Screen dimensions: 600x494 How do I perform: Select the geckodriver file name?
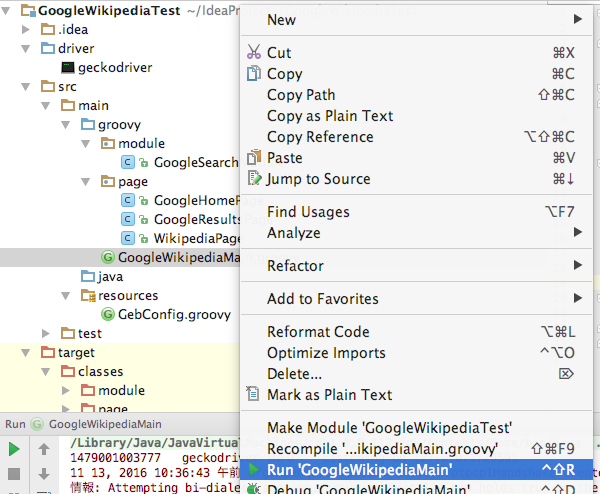(x=115, y=68)
